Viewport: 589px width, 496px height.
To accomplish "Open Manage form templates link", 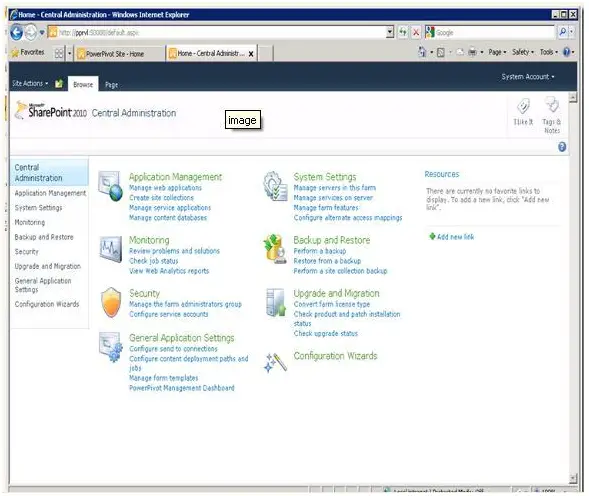I will tap(163, 378).
